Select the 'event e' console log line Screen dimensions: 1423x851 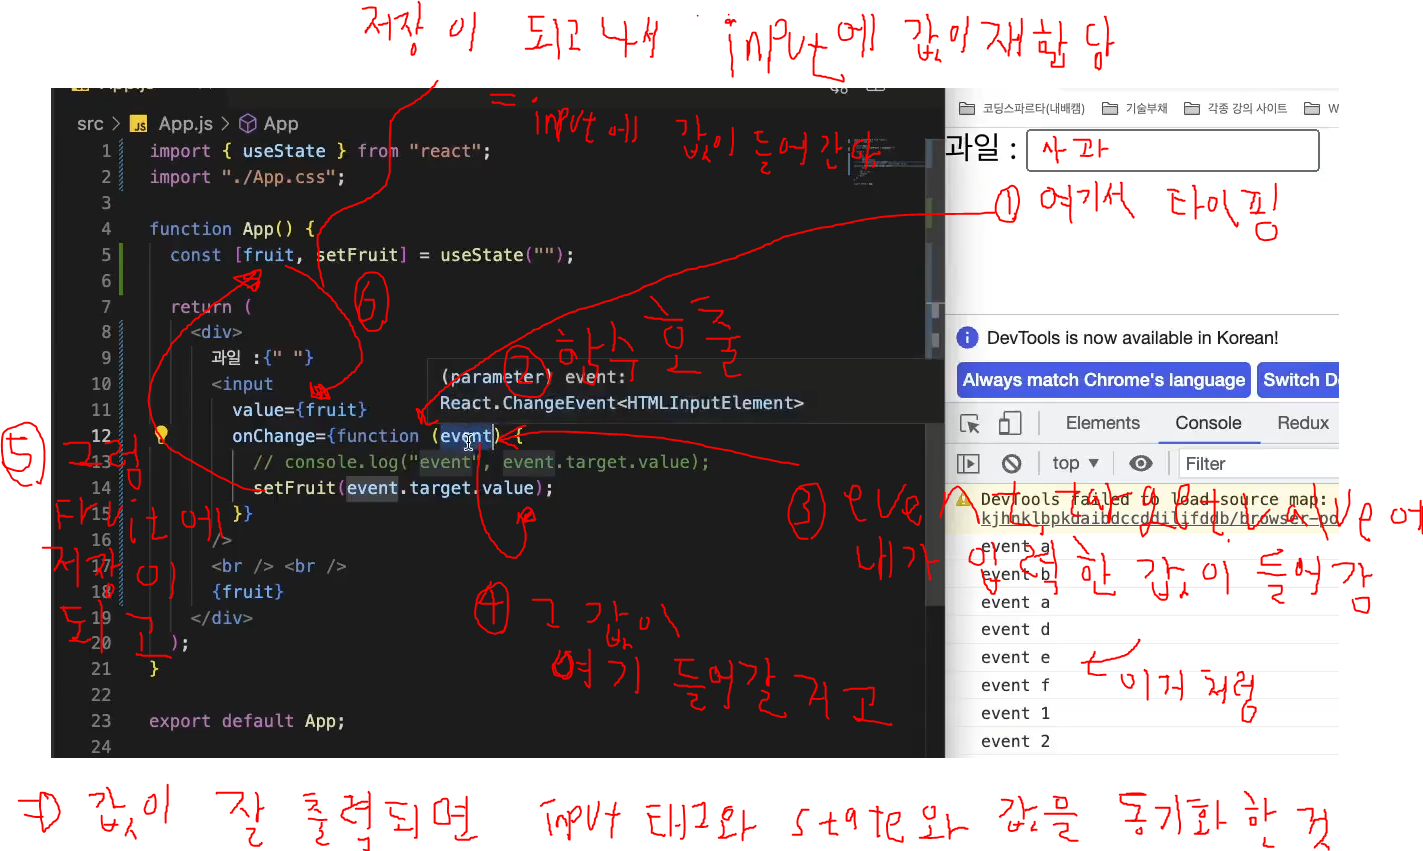1015,657
